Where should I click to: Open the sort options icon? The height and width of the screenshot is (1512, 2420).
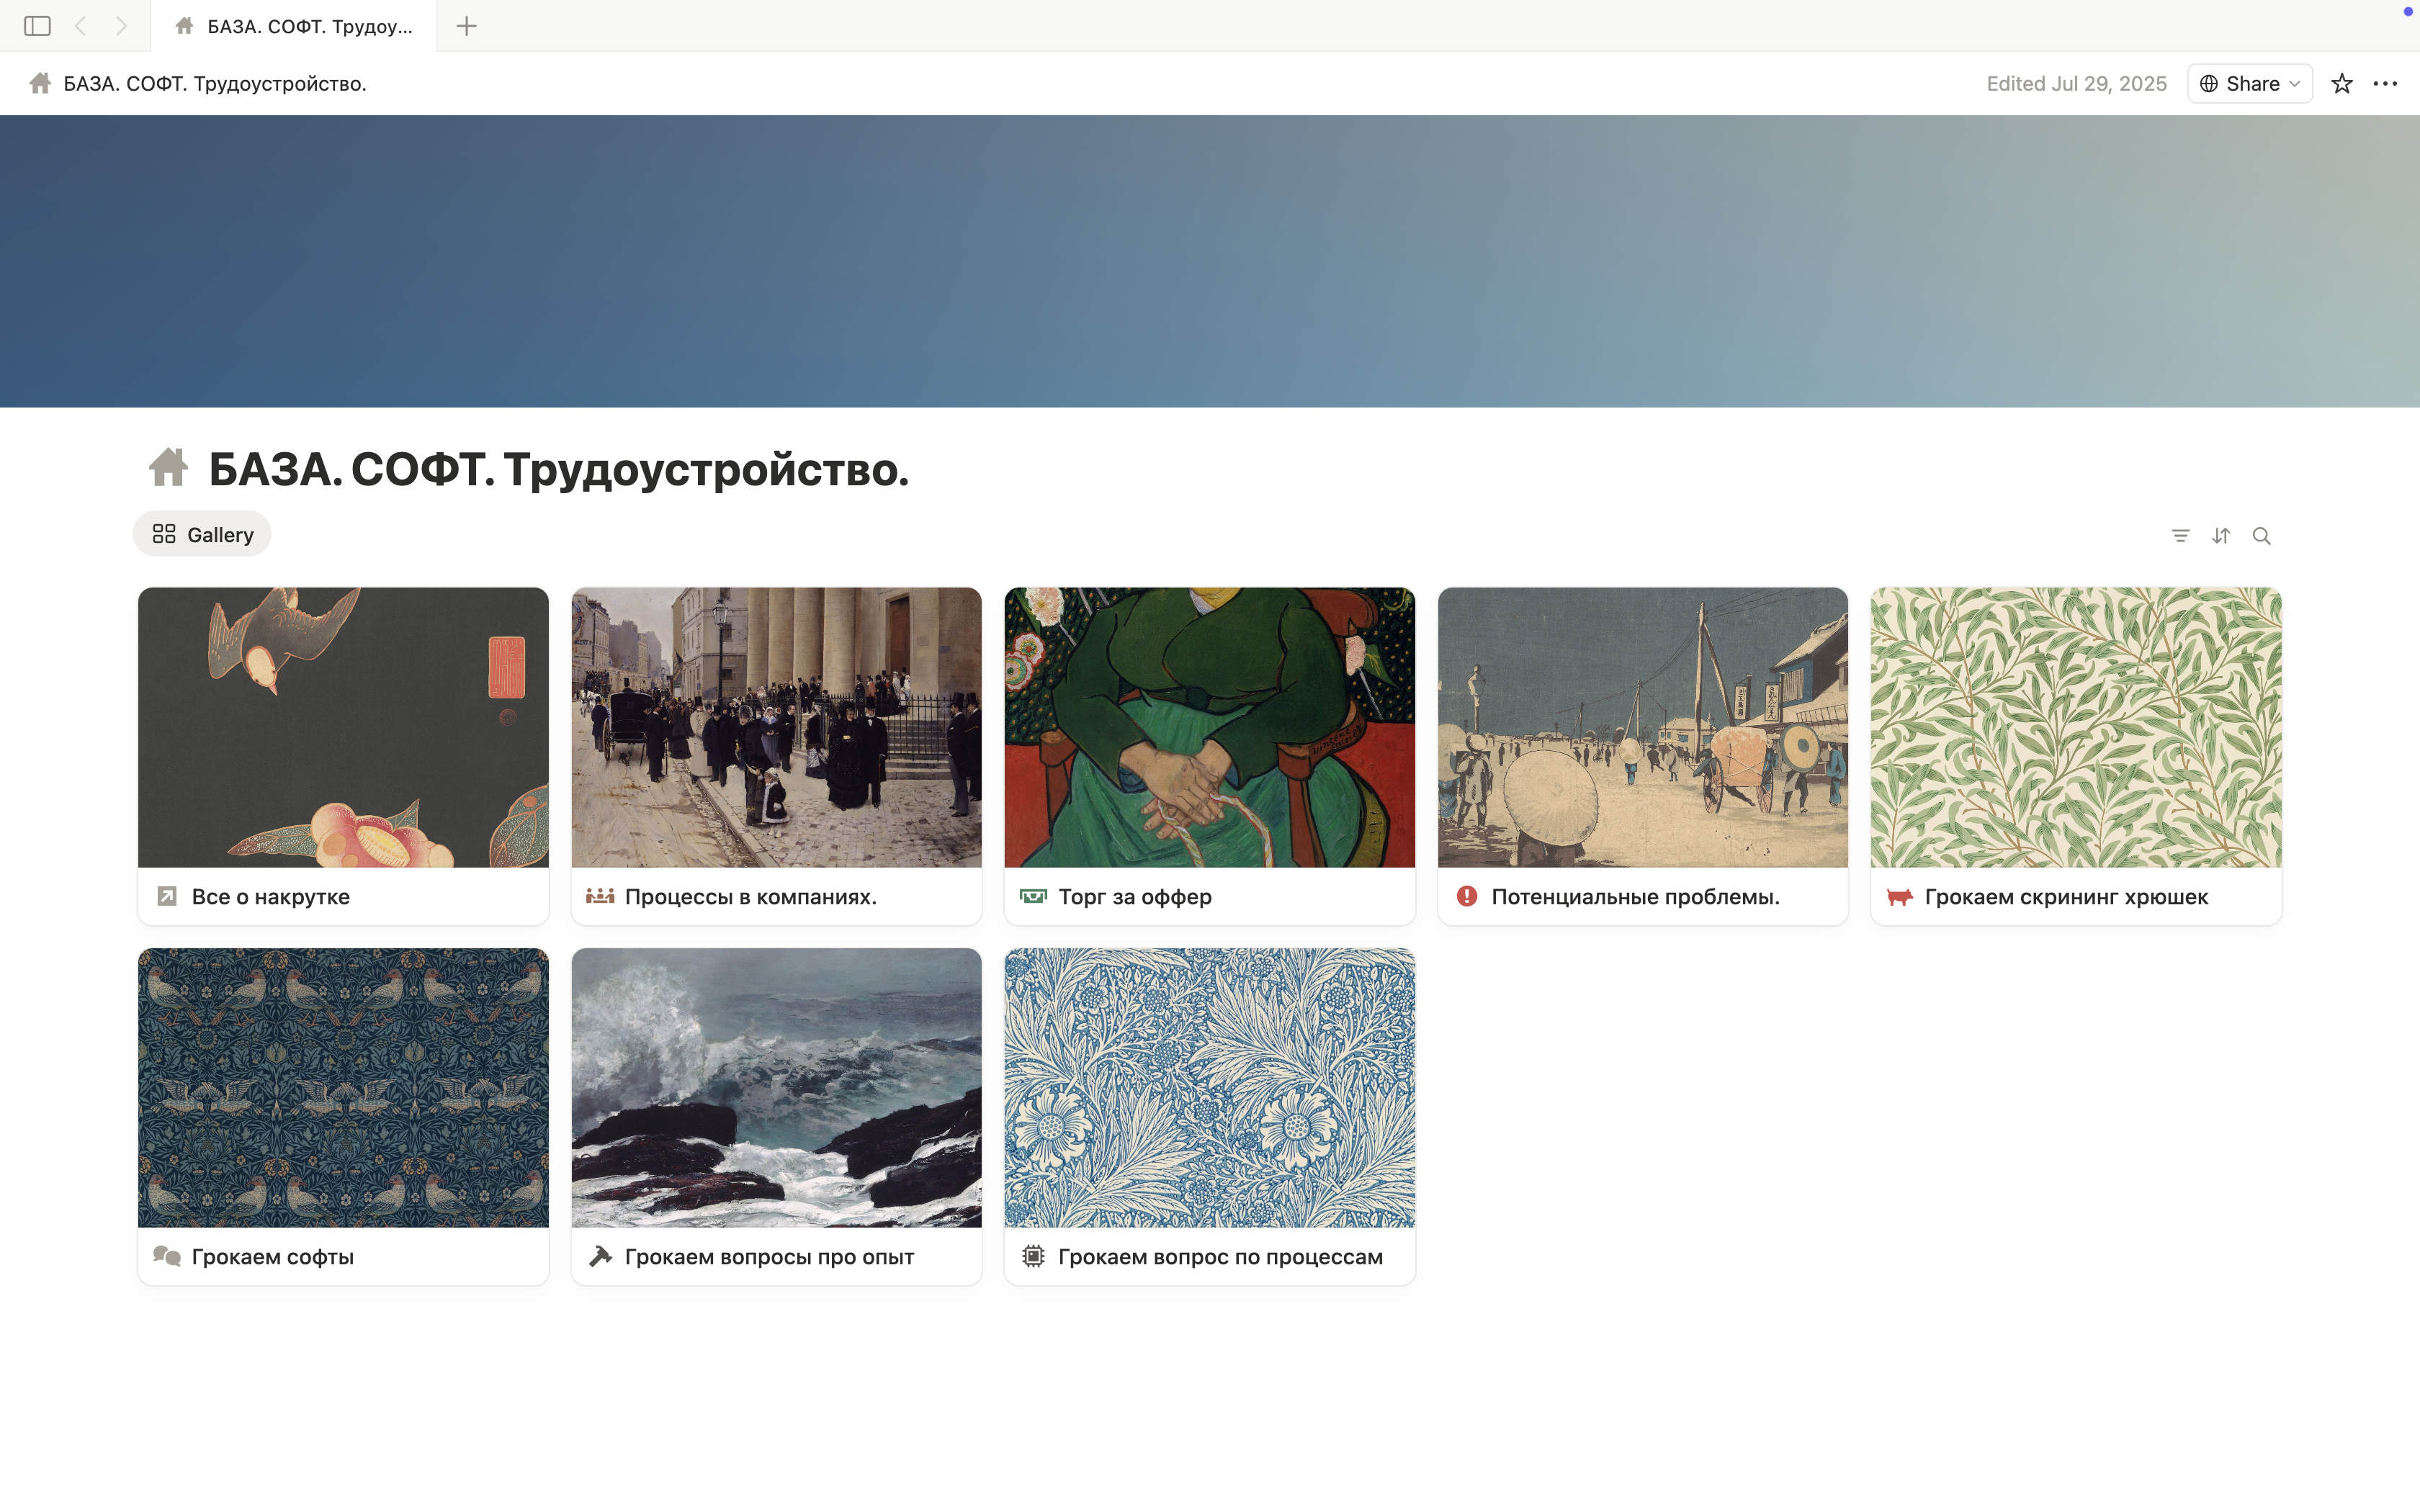coord(2221,536)
